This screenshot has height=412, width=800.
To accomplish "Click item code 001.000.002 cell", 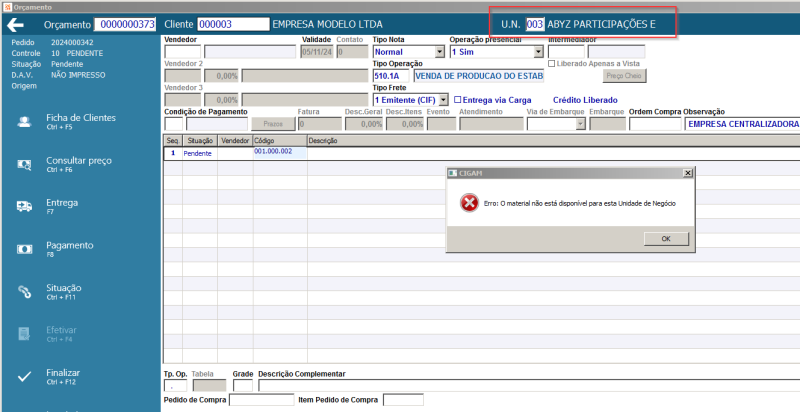I will pos(280,153).
